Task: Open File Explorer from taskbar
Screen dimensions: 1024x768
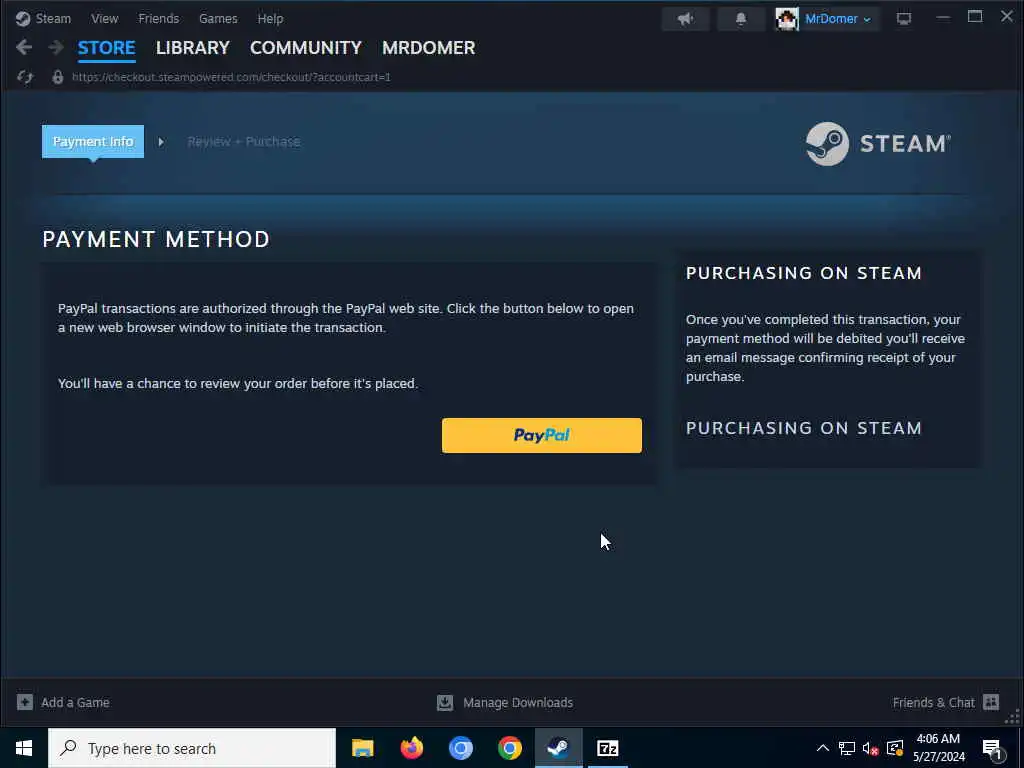Action: (362, 748)
